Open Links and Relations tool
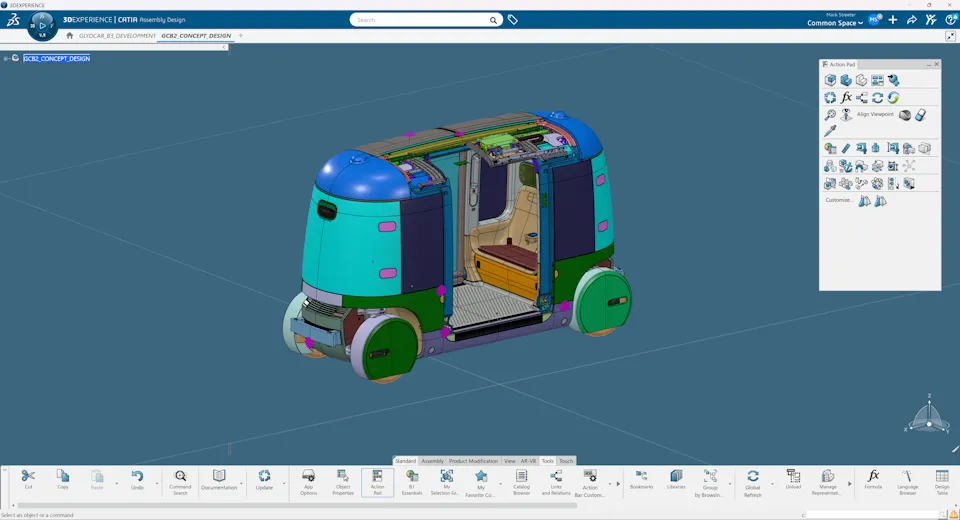 pos(555,480)
